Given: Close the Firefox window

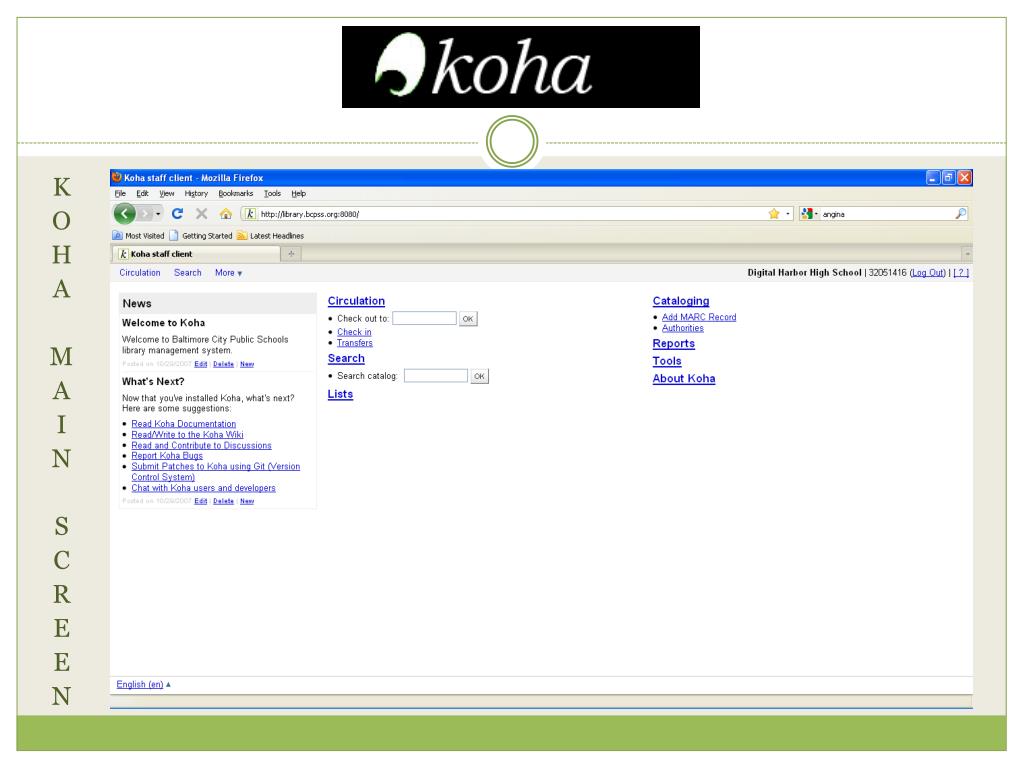Looking at the screenshot, I should pos(965,178).
